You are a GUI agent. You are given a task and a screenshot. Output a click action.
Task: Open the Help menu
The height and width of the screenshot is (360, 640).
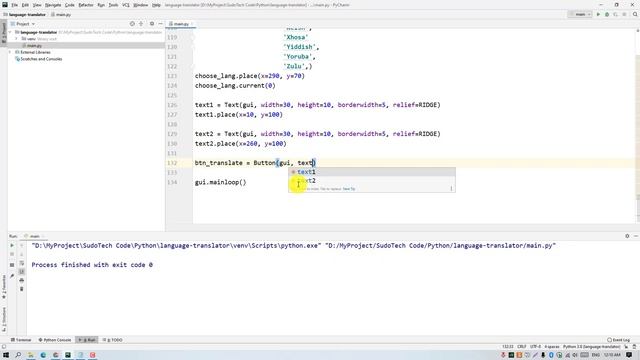[156, 5]
